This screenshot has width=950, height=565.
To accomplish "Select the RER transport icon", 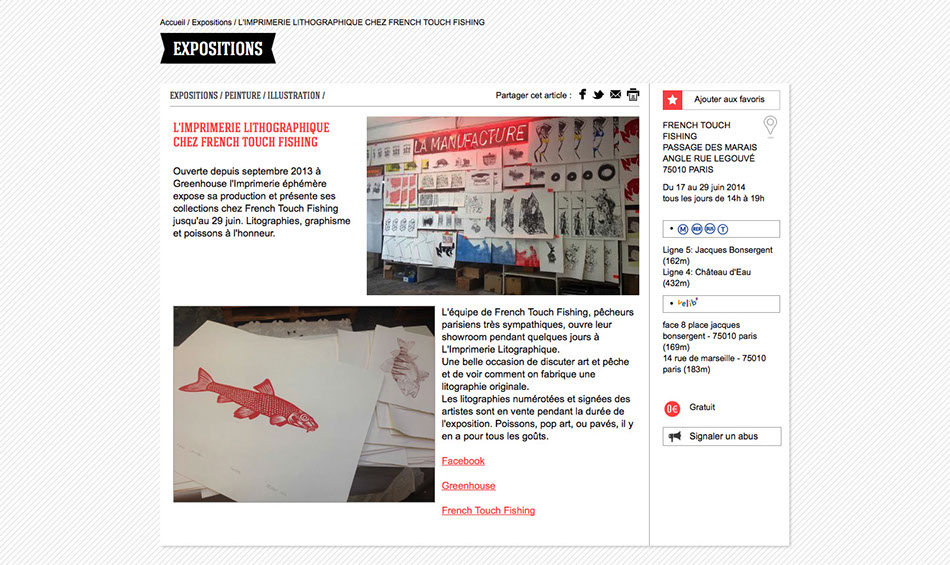I will [697, 229].
